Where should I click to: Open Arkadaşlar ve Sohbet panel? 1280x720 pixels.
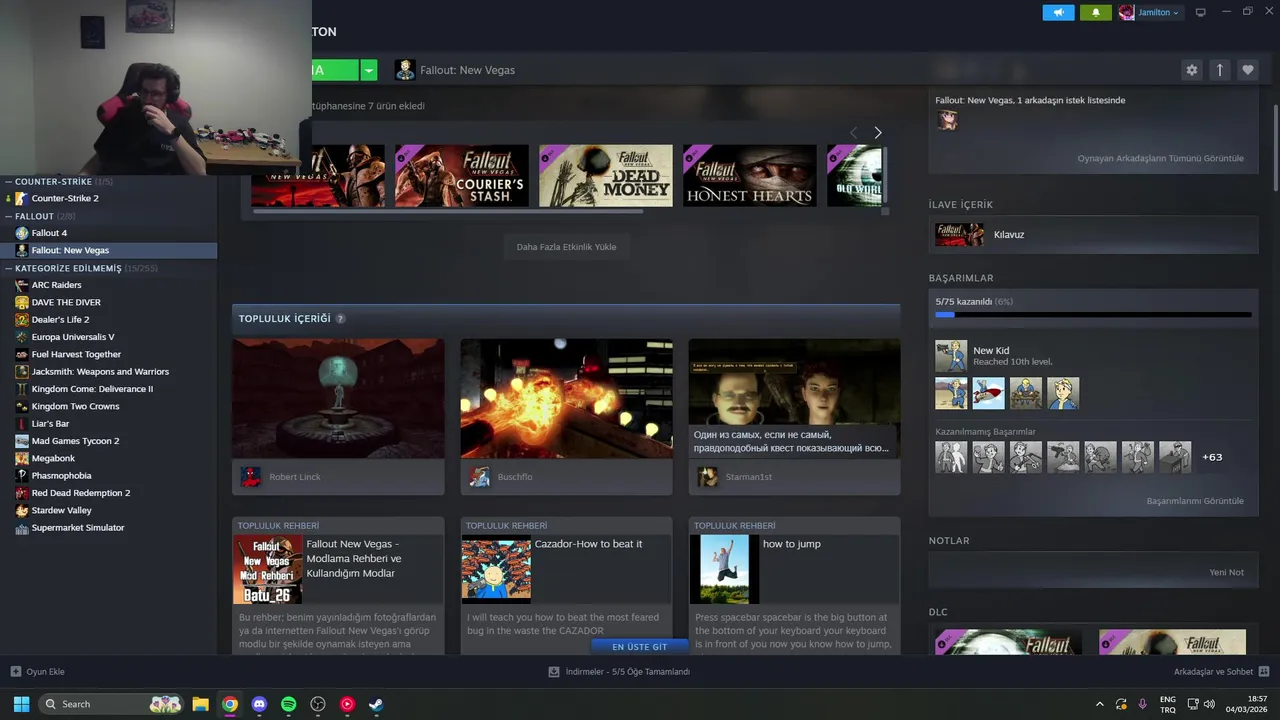[1221, 672]
